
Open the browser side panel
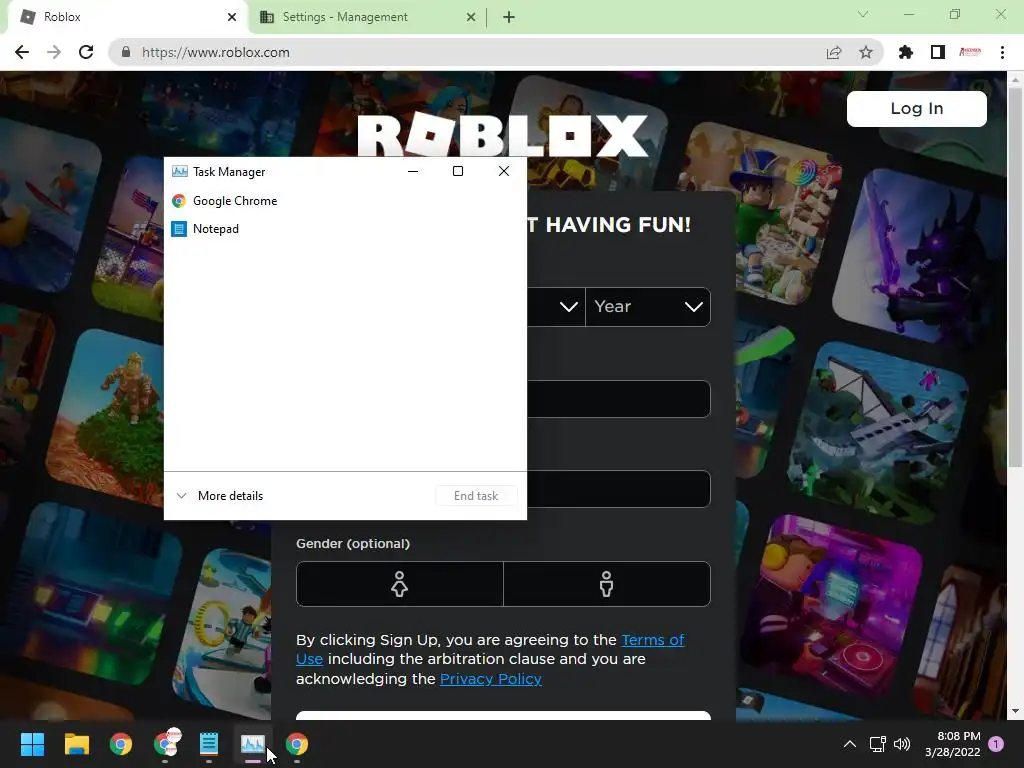(x=938, y=52)
